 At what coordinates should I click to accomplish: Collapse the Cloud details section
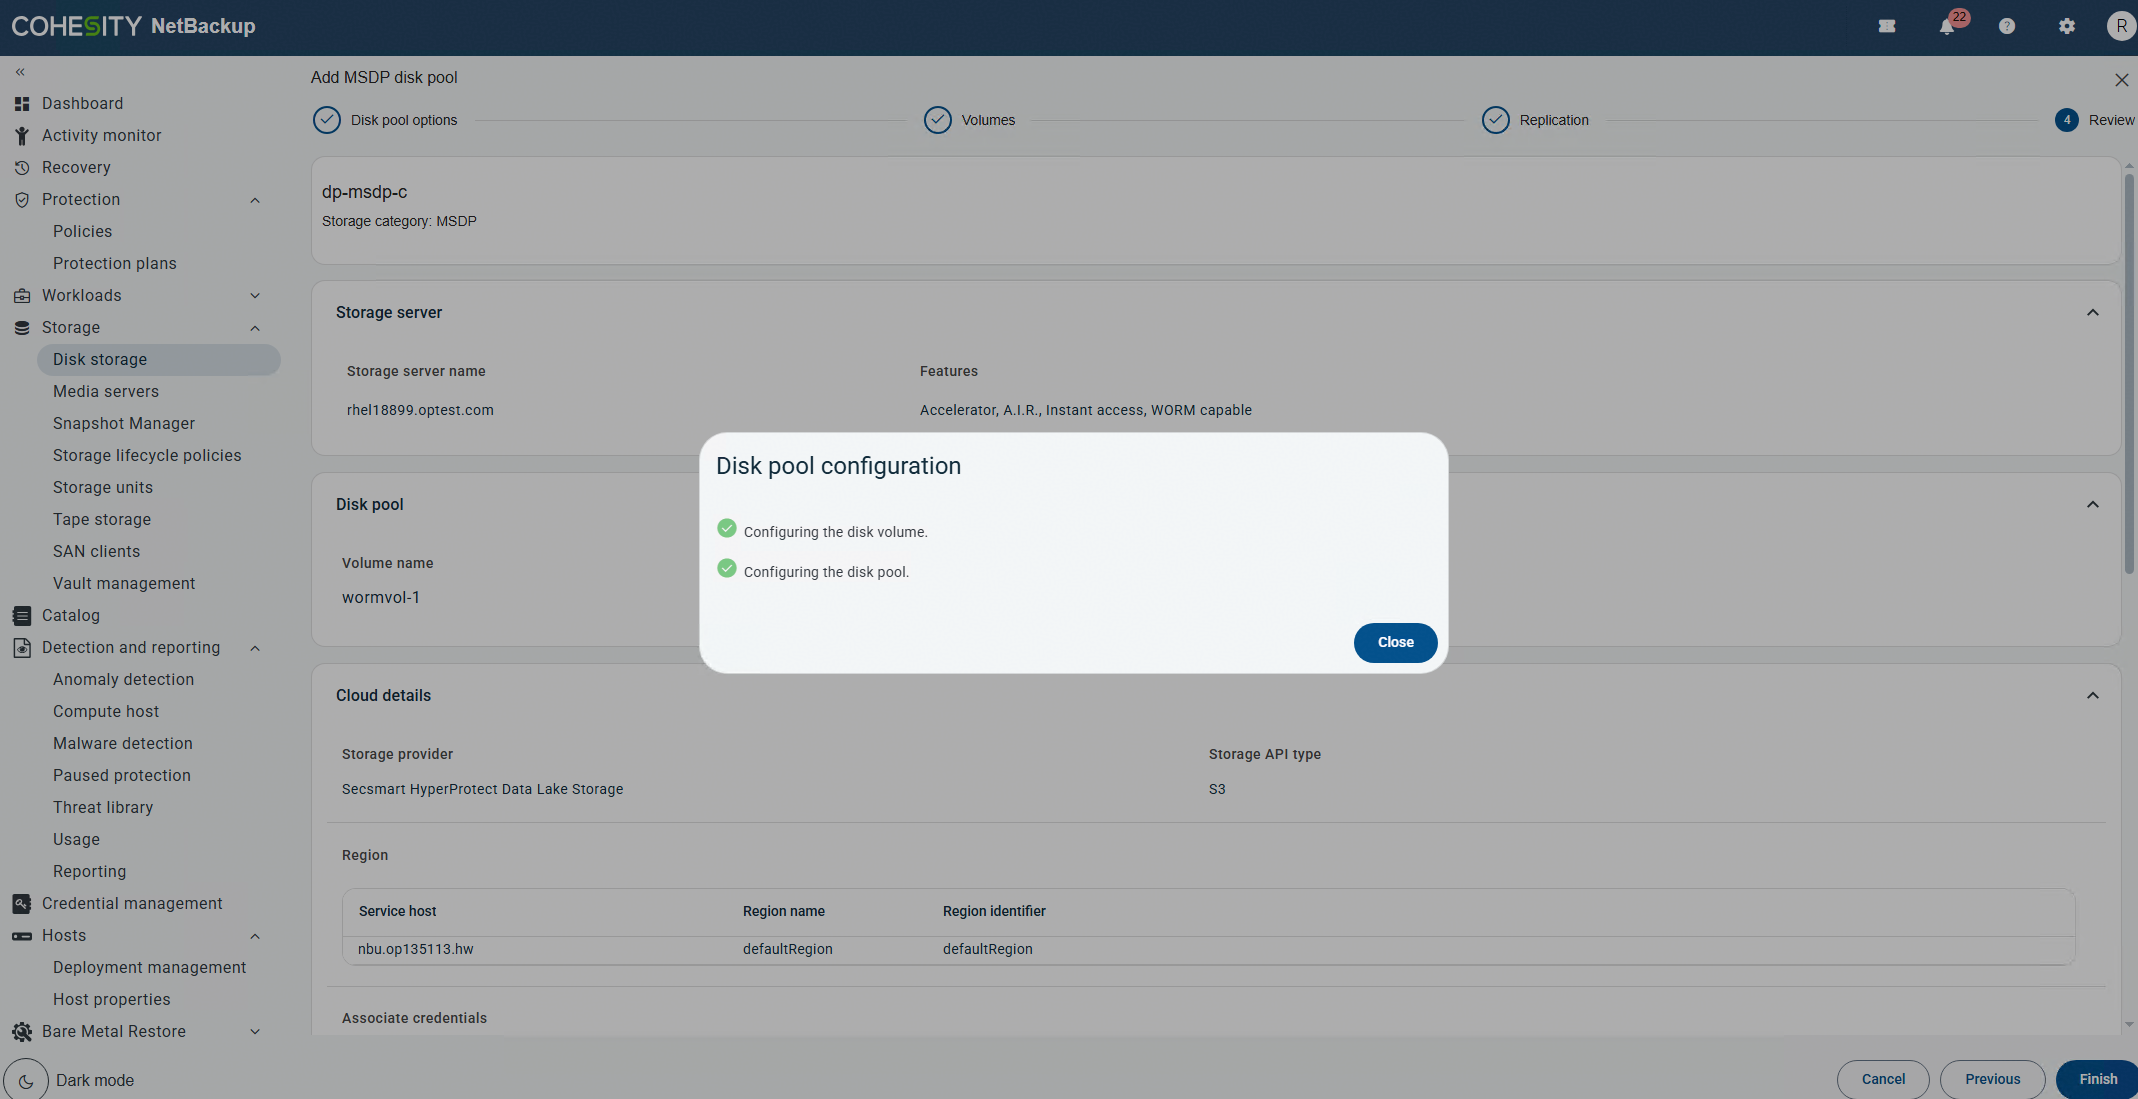pyautogui.click(x=2092, y=696)
